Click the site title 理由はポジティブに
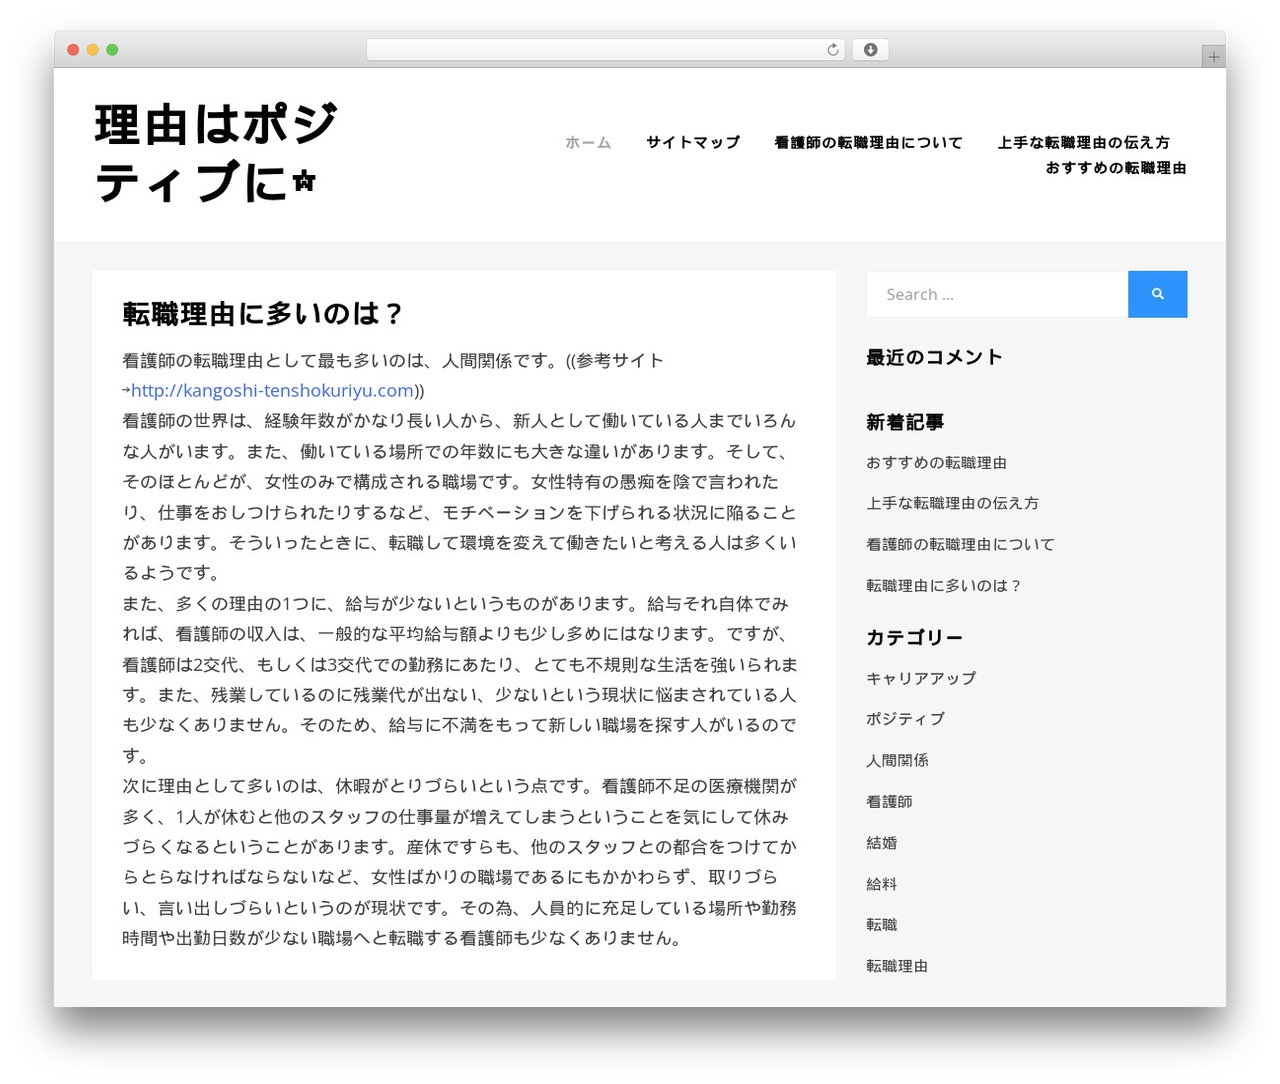The image size is (1280, 1084). point(217,153)
